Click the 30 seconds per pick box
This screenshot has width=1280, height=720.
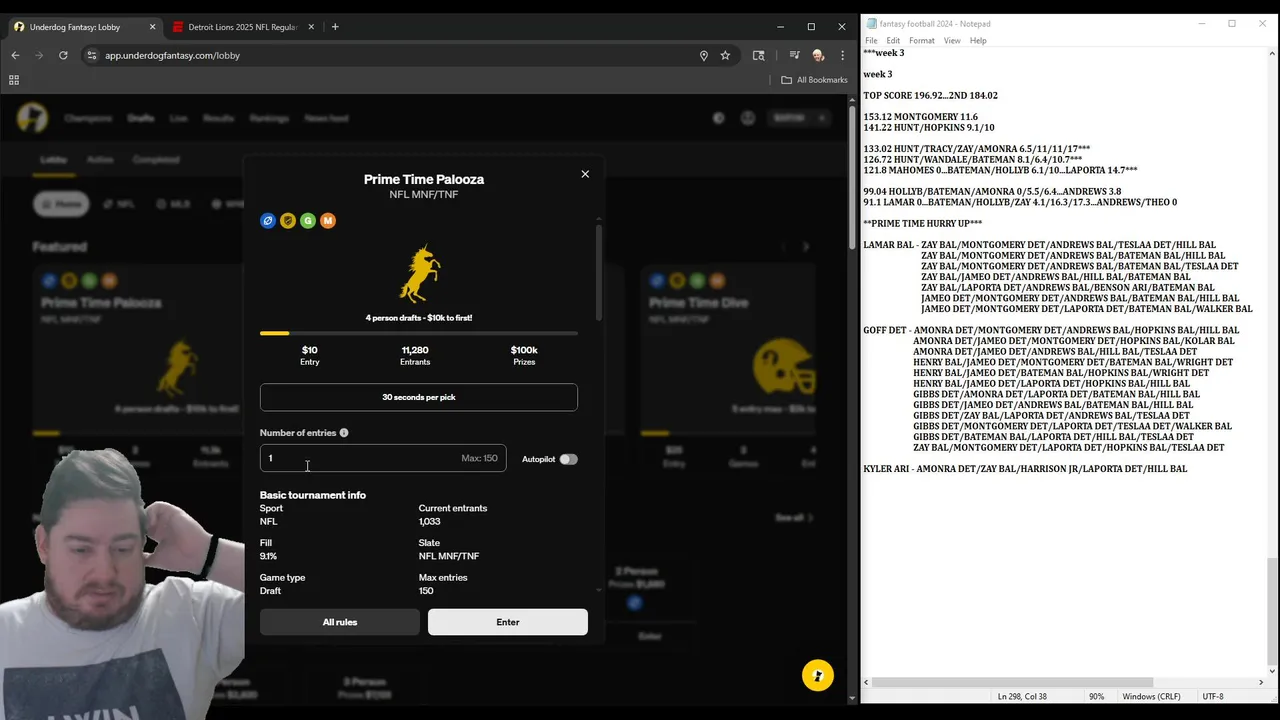(x=419, y=397)
